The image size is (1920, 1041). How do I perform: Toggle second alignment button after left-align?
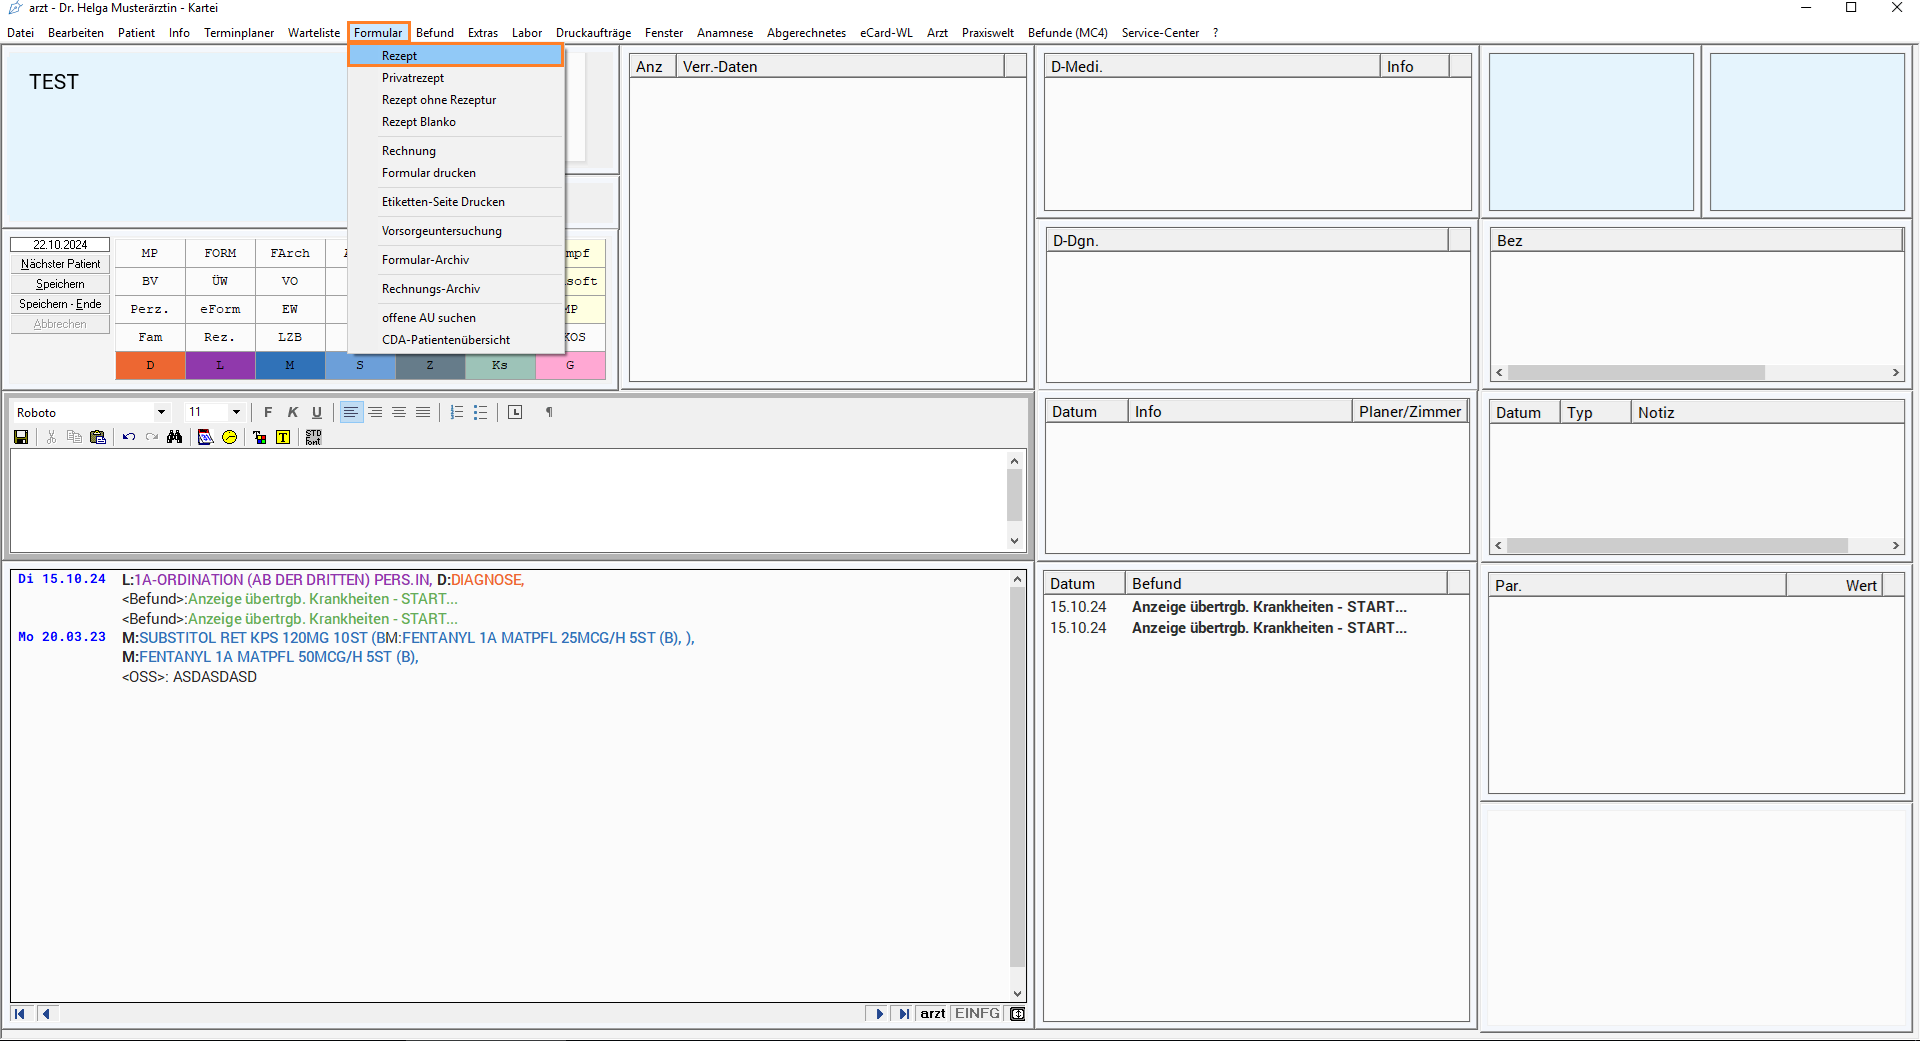point(375,412)
